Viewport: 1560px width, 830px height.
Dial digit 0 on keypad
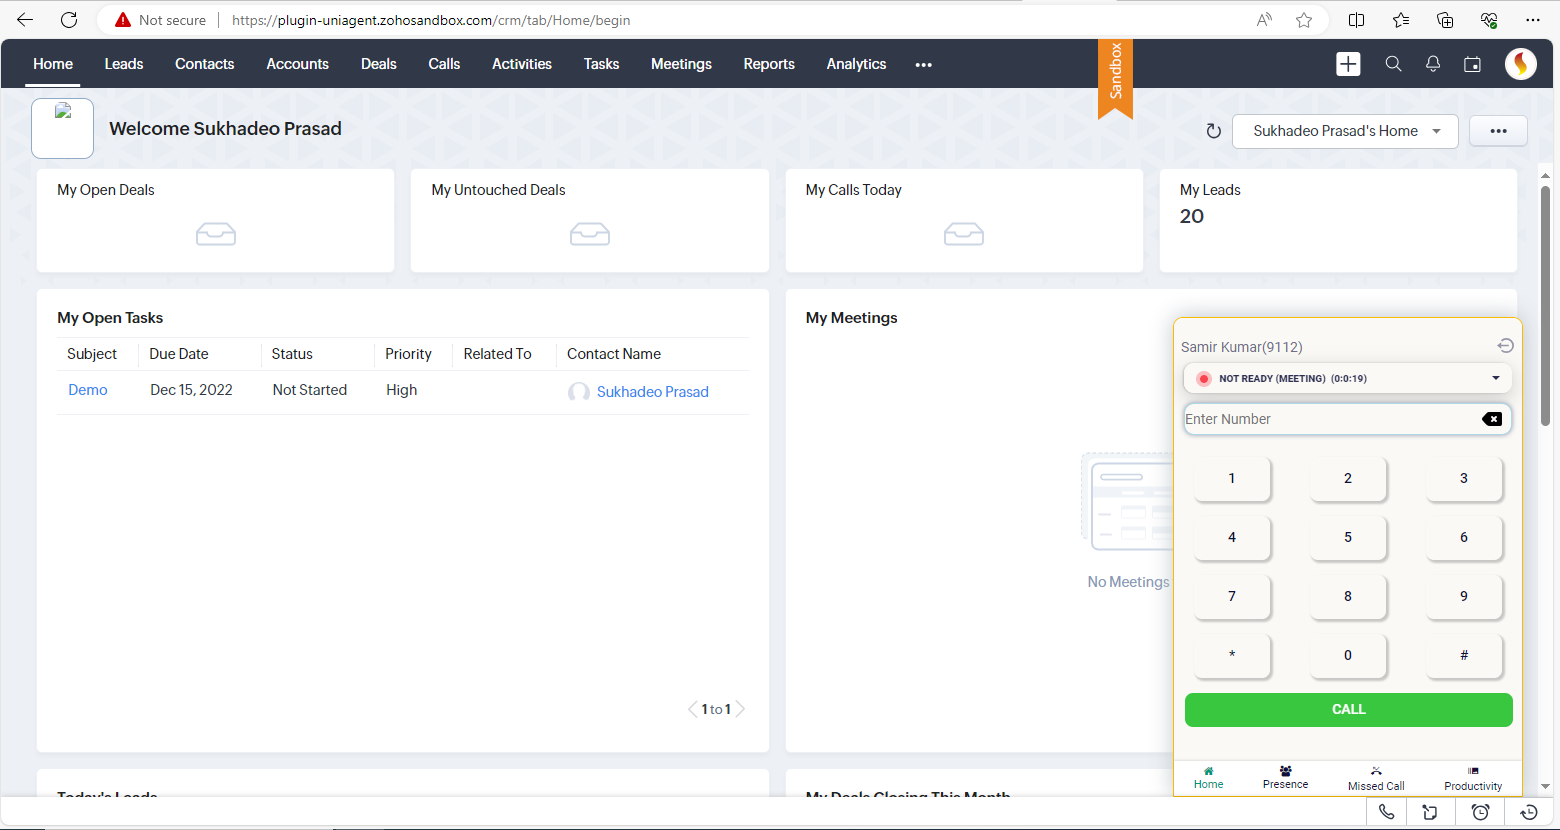coord(1348,655)
